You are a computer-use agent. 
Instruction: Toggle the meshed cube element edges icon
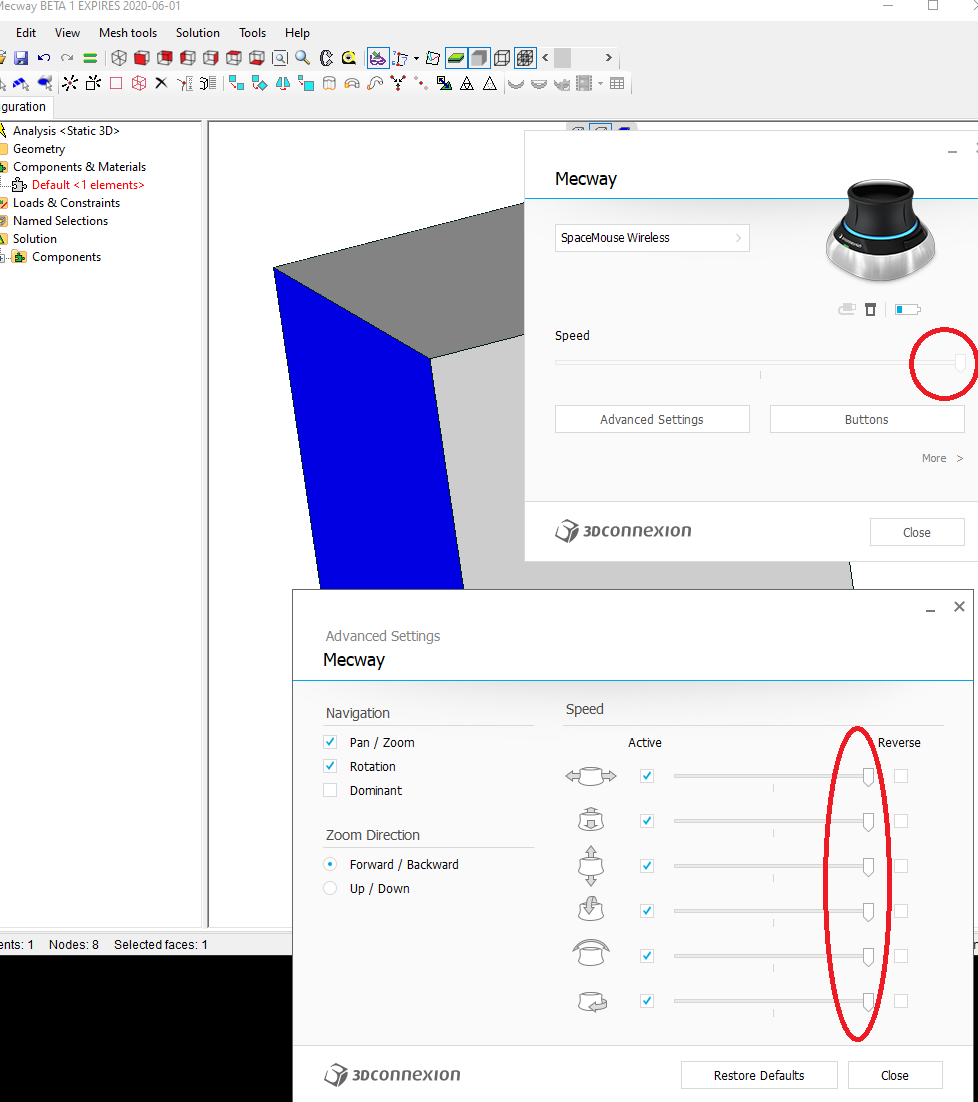pos(525,58)
